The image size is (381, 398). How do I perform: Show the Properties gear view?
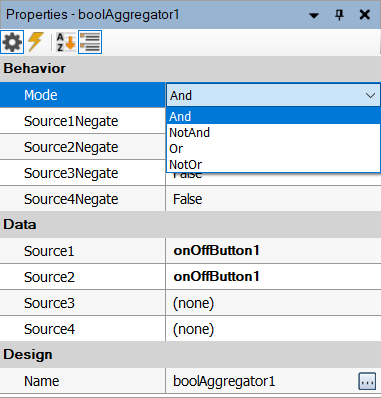point(12,42)
